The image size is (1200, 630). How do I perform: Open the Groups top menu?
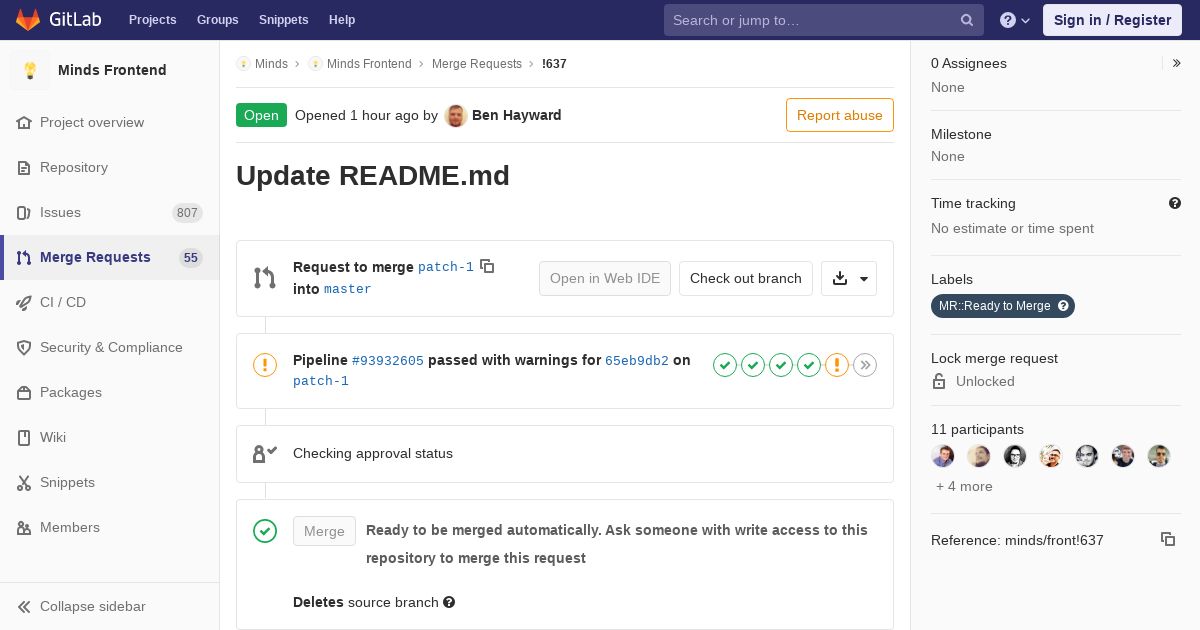pos(217,20)
